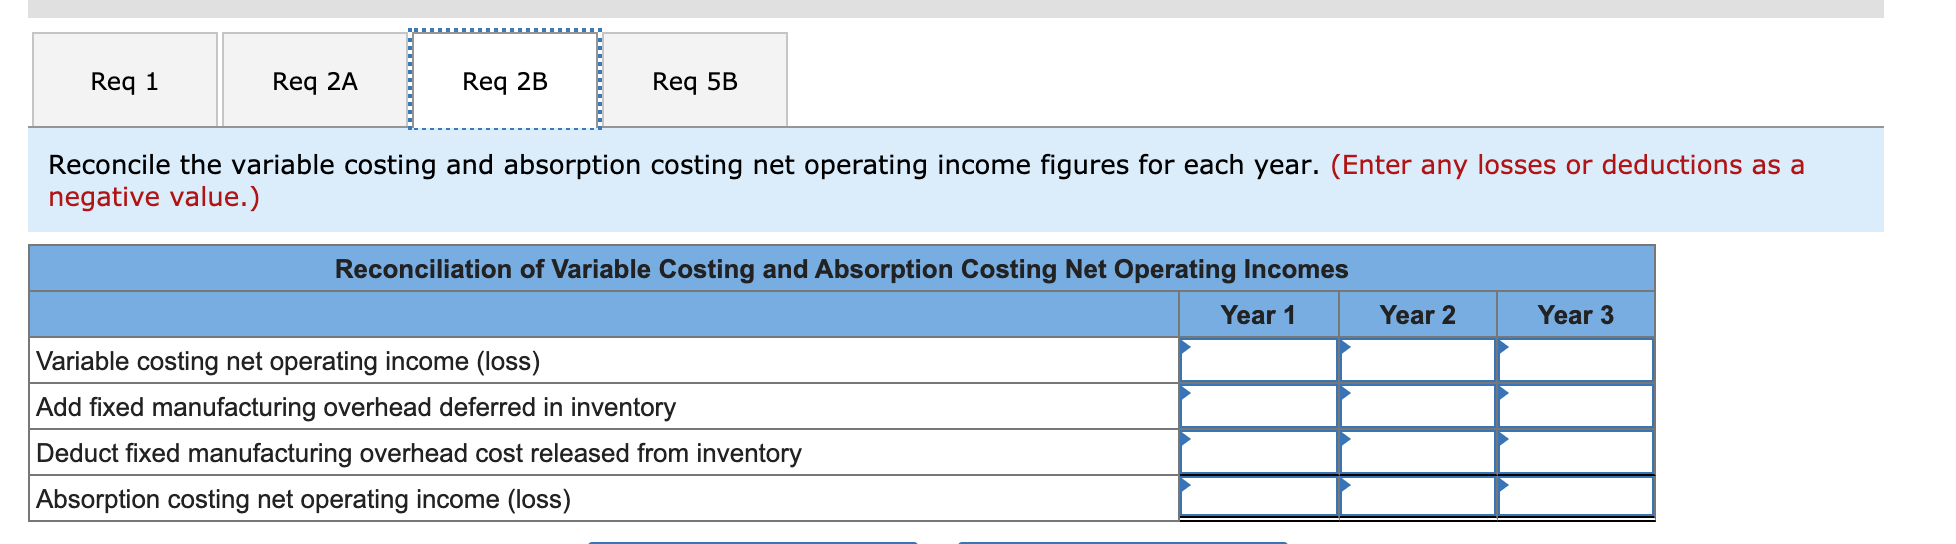Click 'Variable costing net operating income (loss)' label
1956x544 pixels.
coord(288,361)
